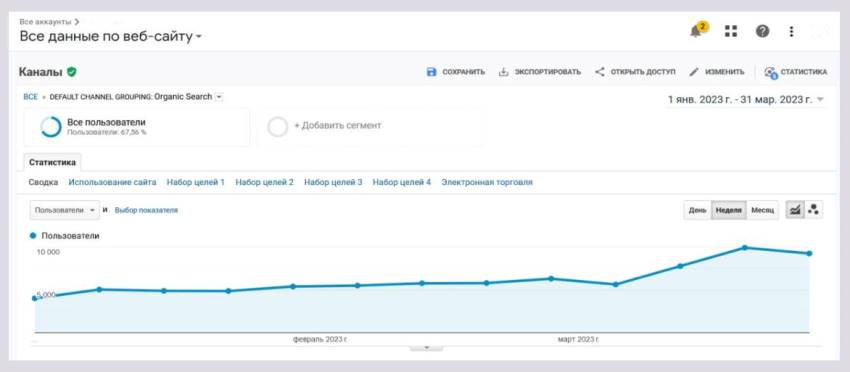The width and height of the screenshot is (850, 372).
Task: Click the Открыть доступ share icon
Action: click(x=600, y=72)
